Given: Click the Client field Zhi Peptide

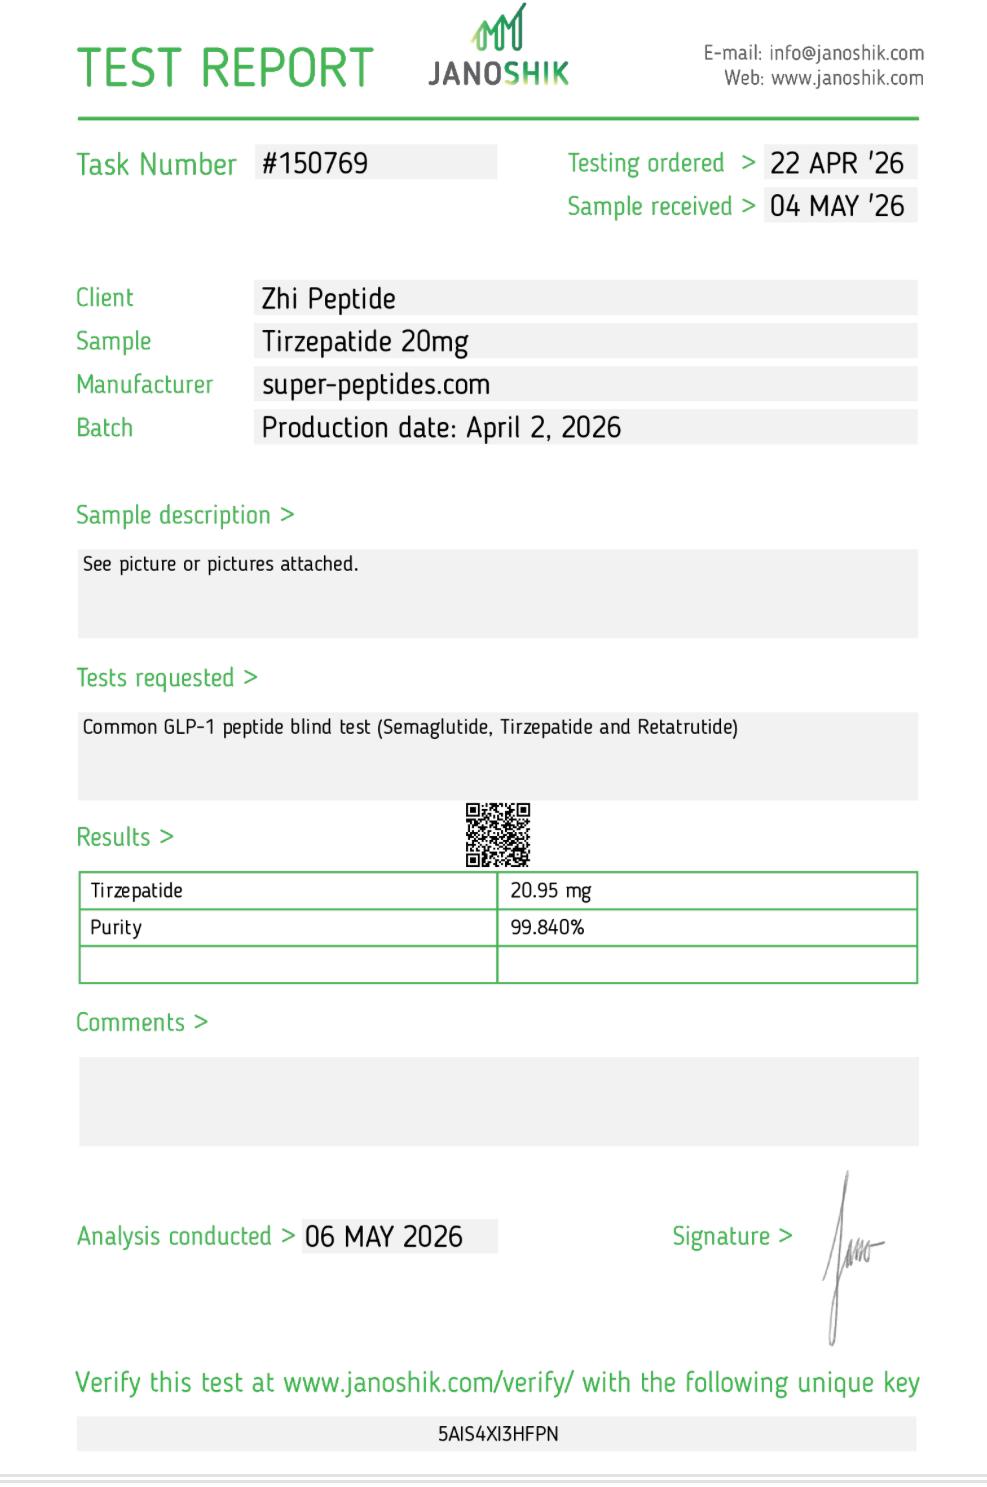Looking at the screenshot, I should [586, 298].
